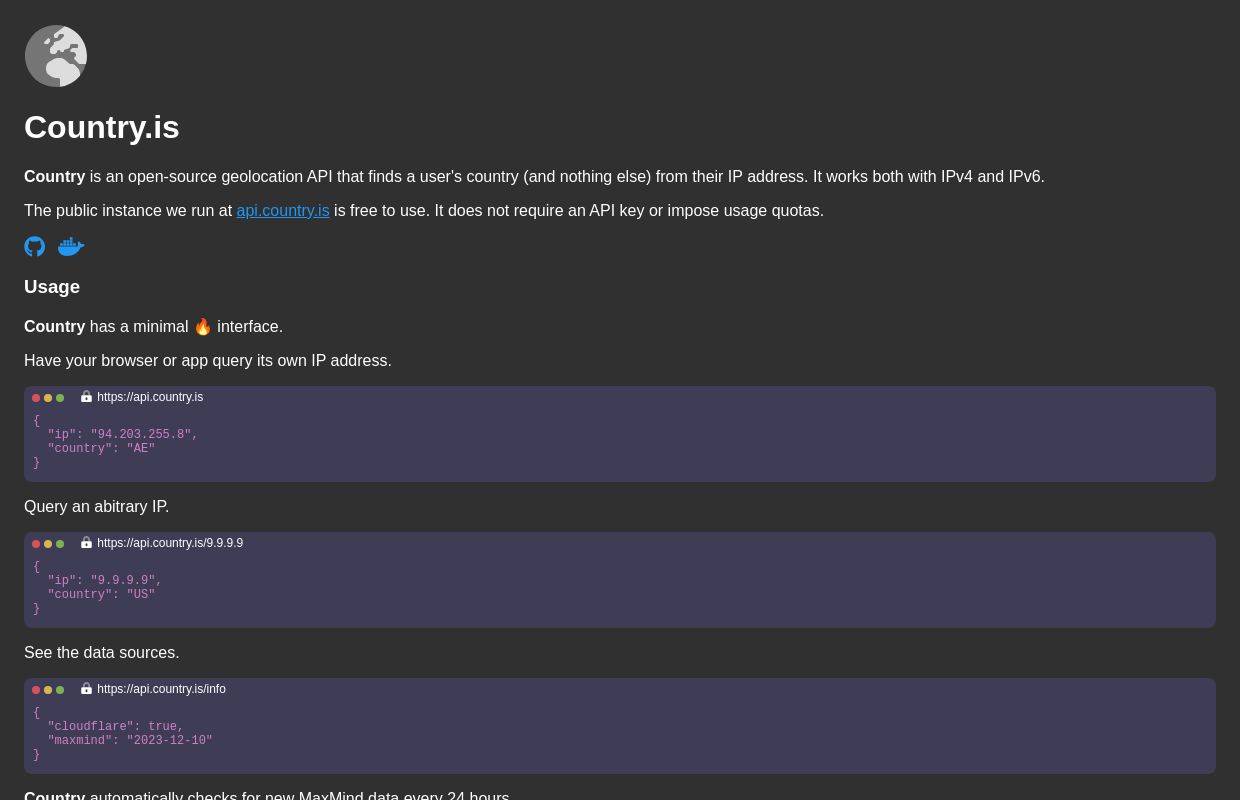Viewport: 1240px width, 800px height.
Task: Click the red dot in the 9.9.9.9 window
Action: pos(36,544)
